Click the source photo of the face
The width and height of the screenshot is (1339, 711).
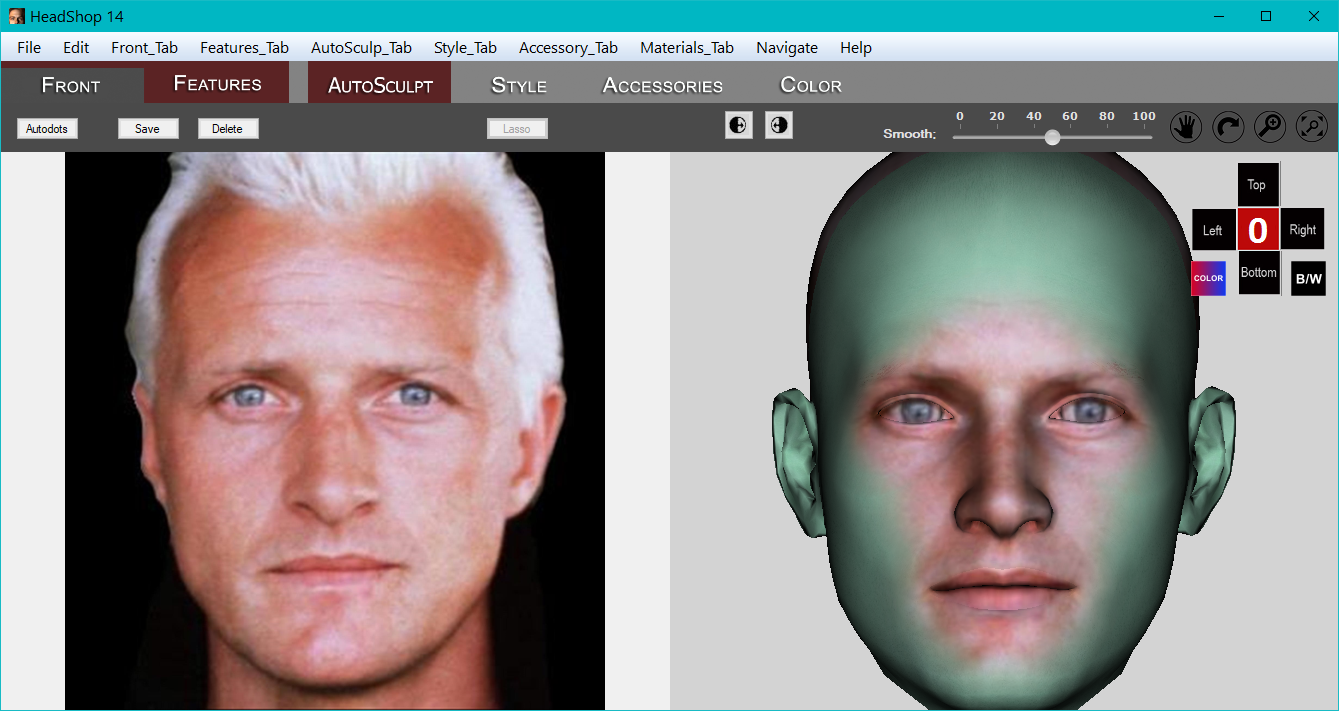(335, 431)
